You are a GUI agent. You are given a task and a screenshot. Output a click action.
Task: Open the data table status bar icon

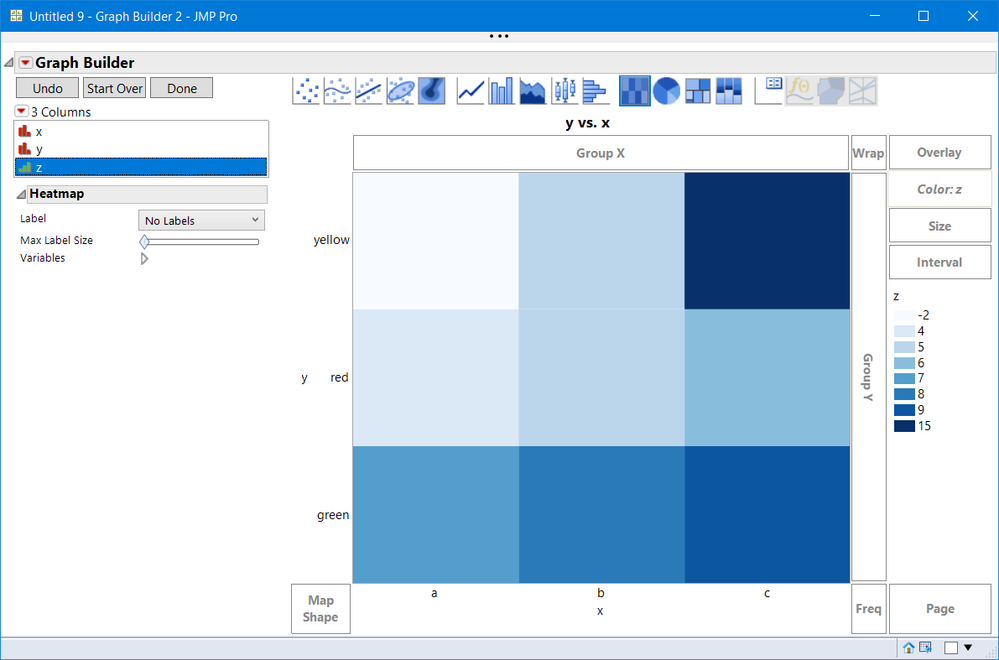coord(925,648)
